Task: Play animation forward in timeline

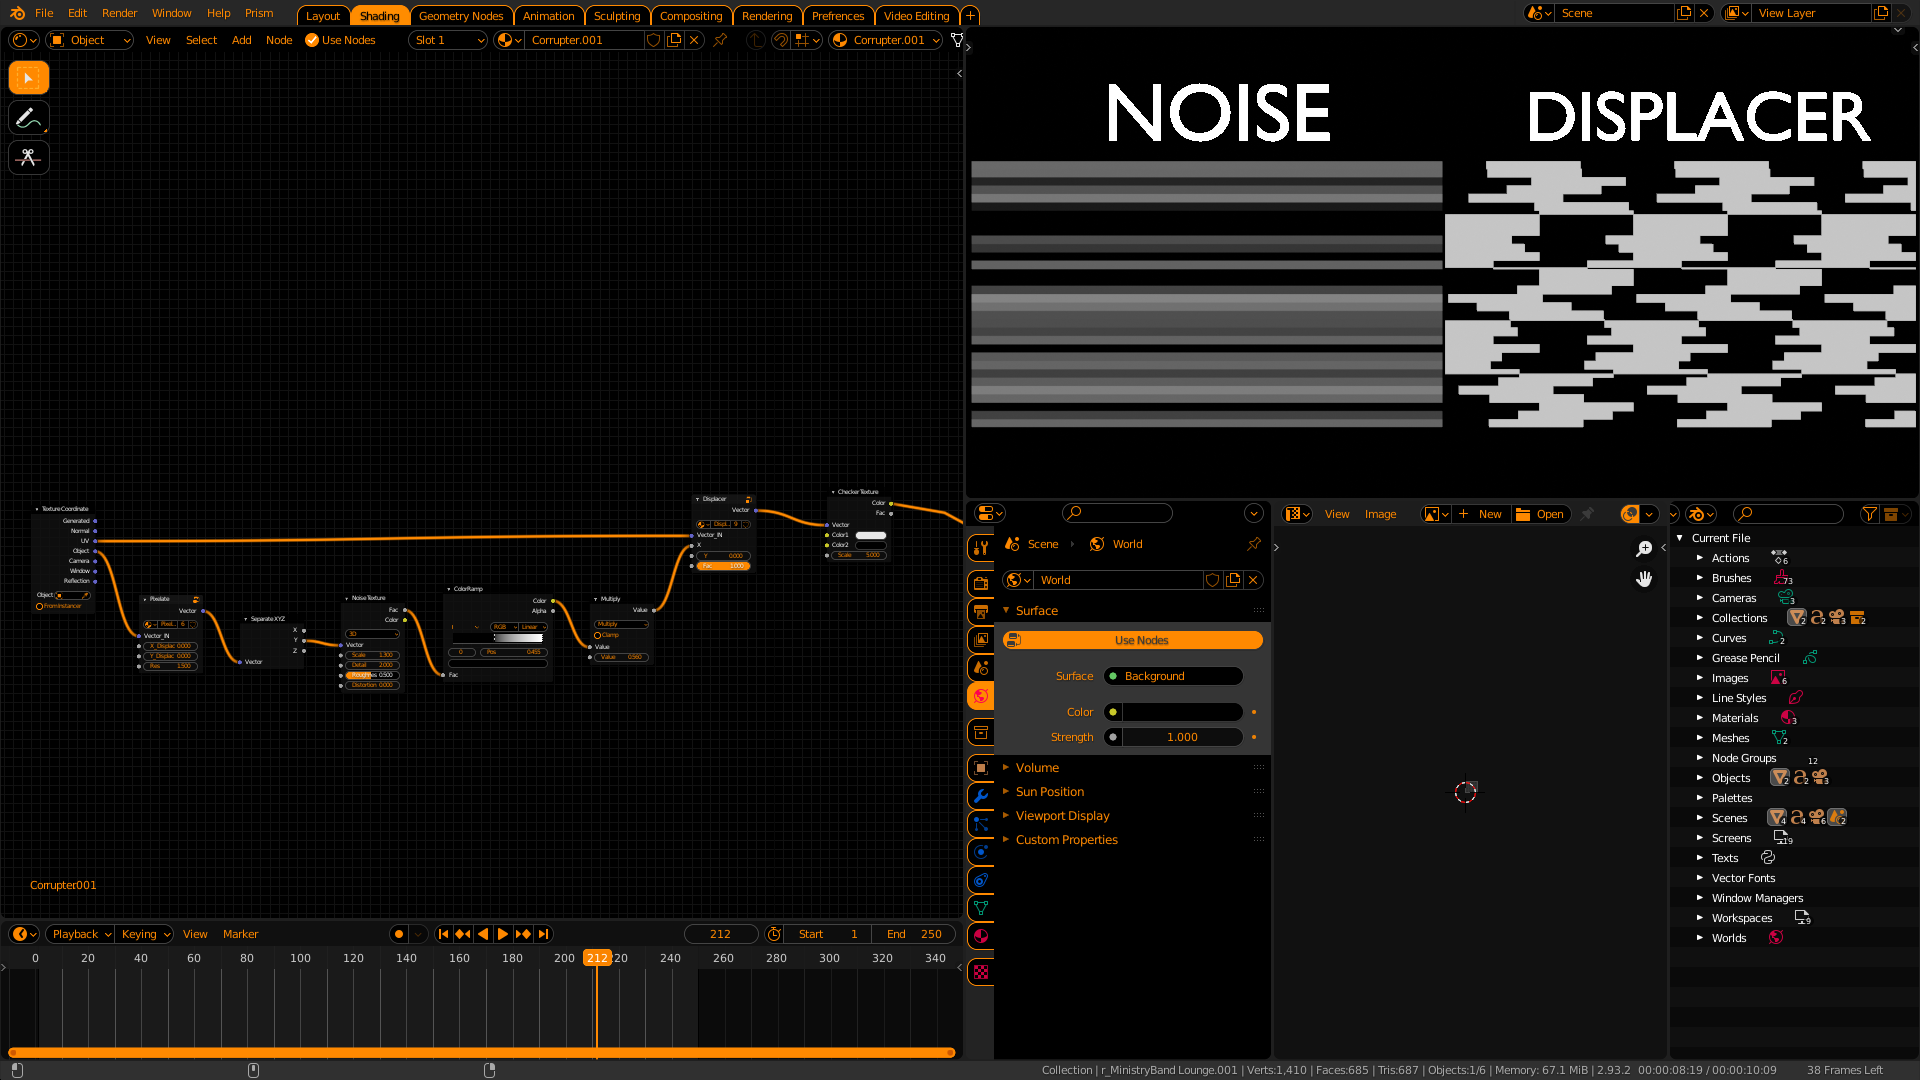Action: 503,934
